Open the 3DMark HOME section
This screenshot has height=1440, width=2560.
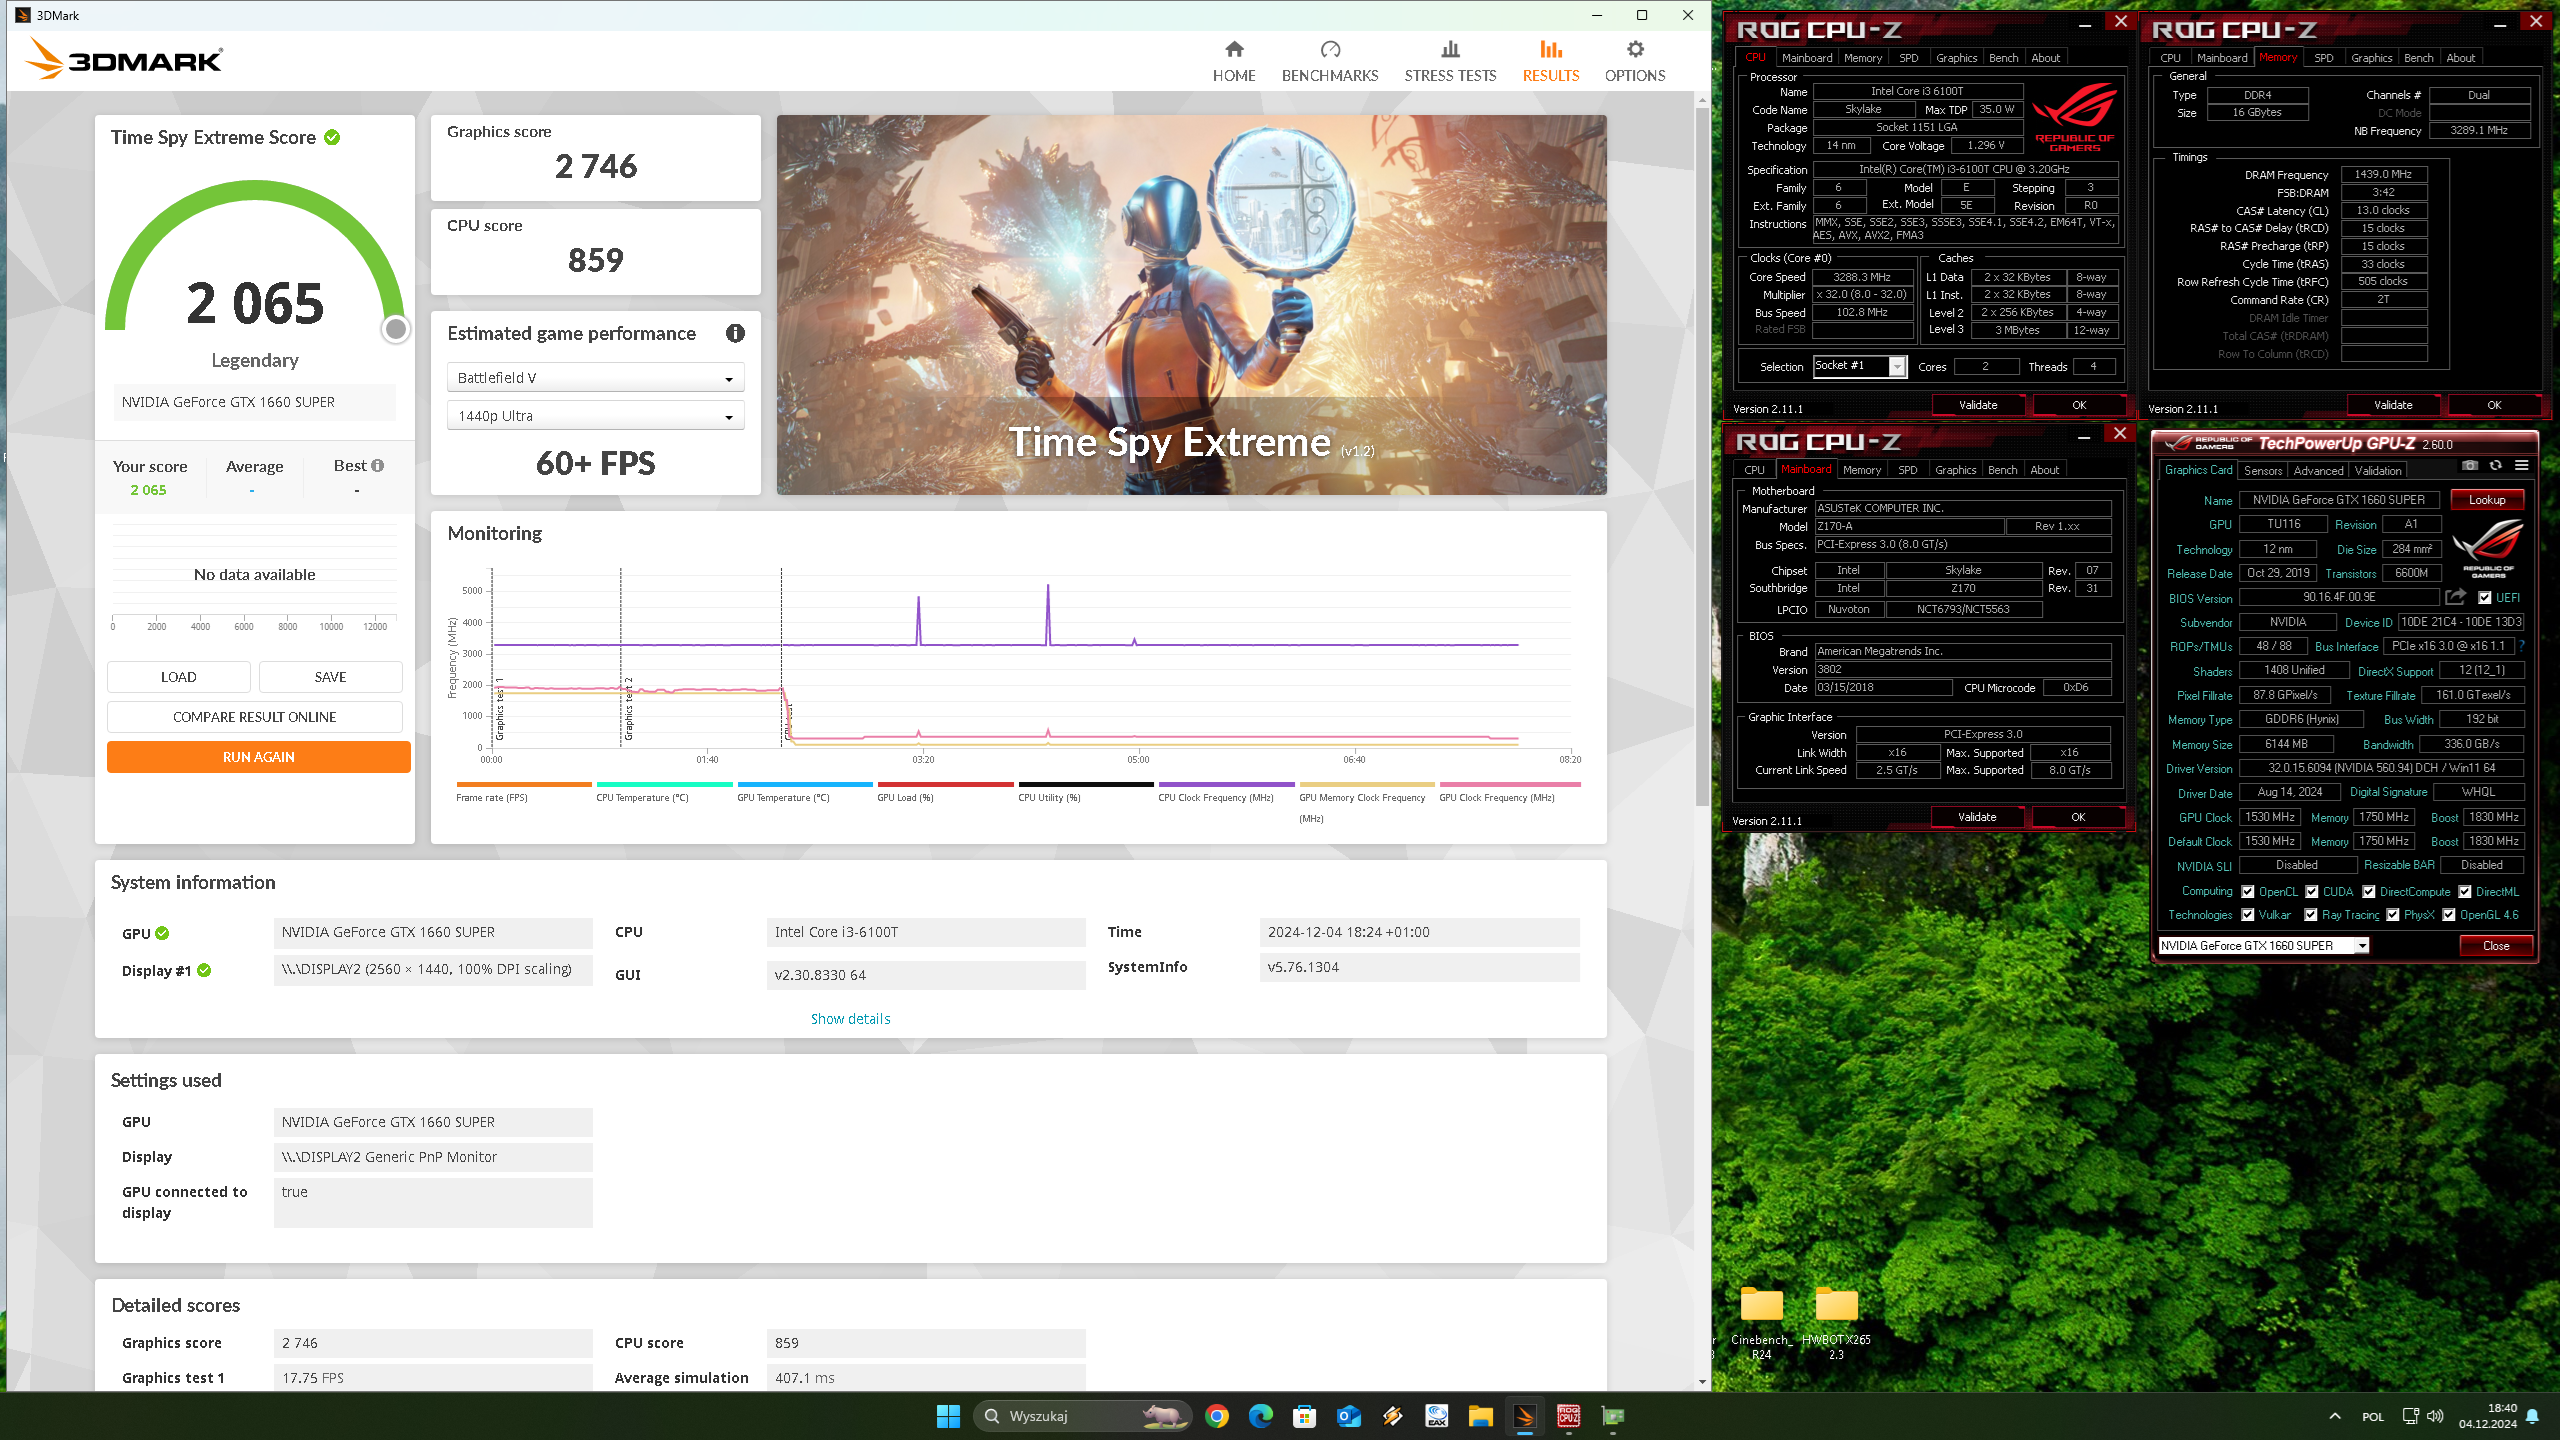click(x=1234, y=61)
